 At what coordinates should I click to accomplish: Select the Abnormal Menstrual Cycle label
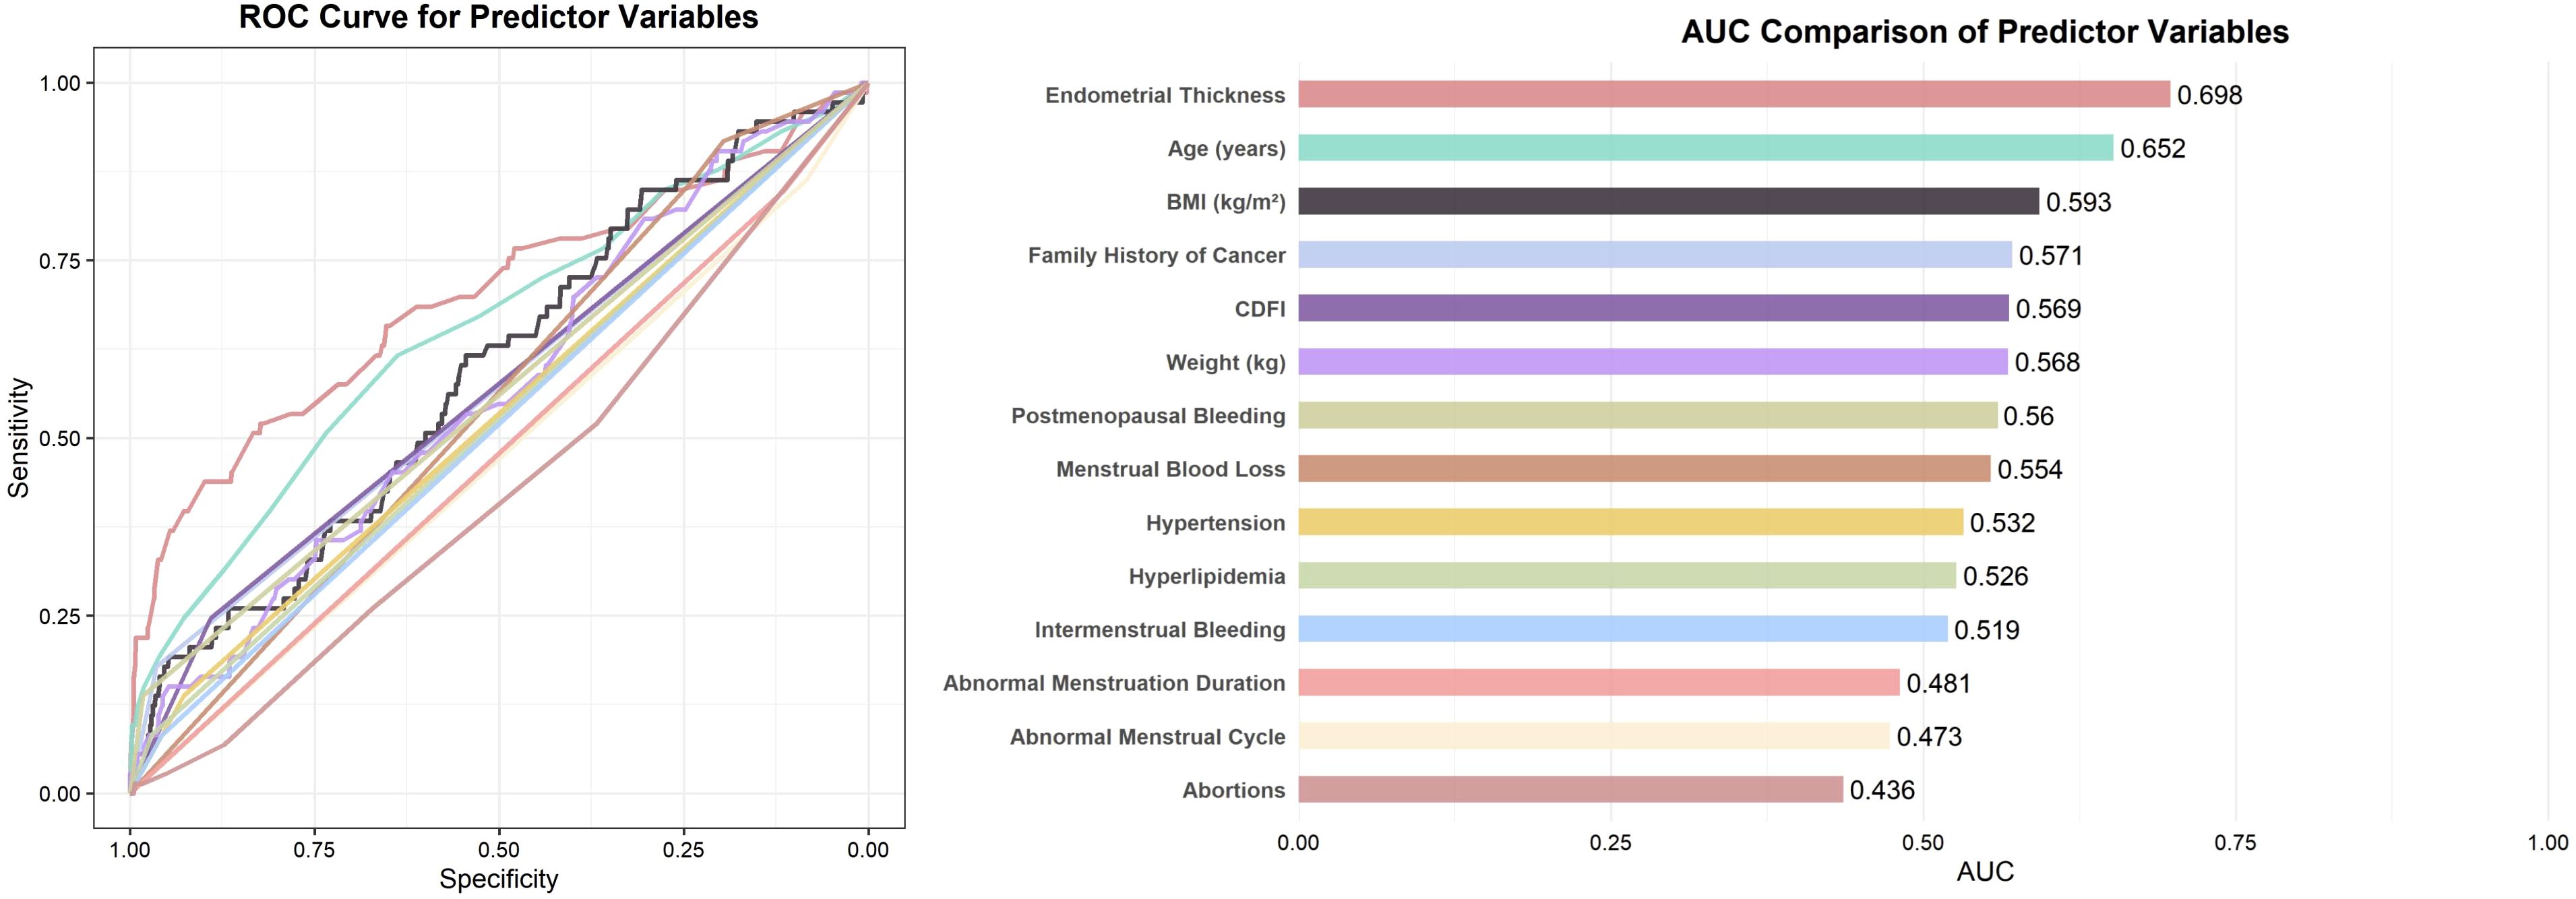point(1147,737)
